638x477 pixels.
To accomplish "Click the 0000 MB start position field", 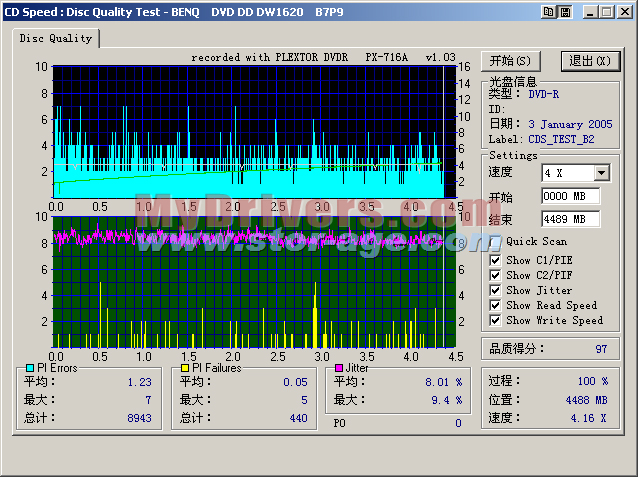I will 570,196.
